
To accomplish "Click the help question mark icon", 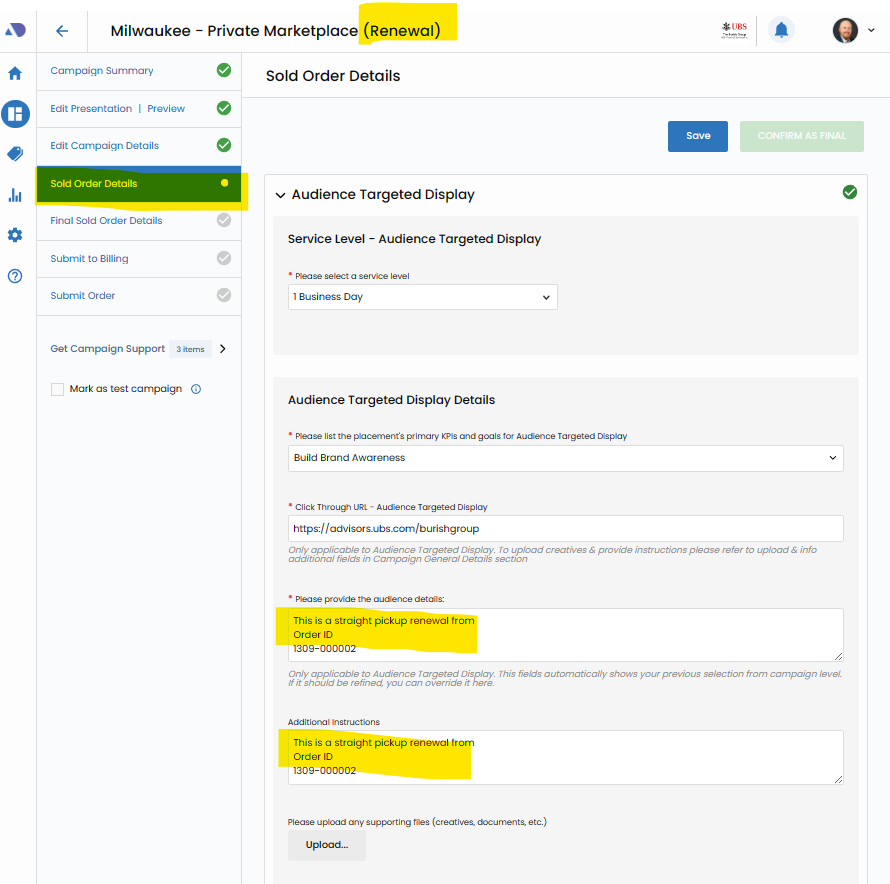I will 15,276.
